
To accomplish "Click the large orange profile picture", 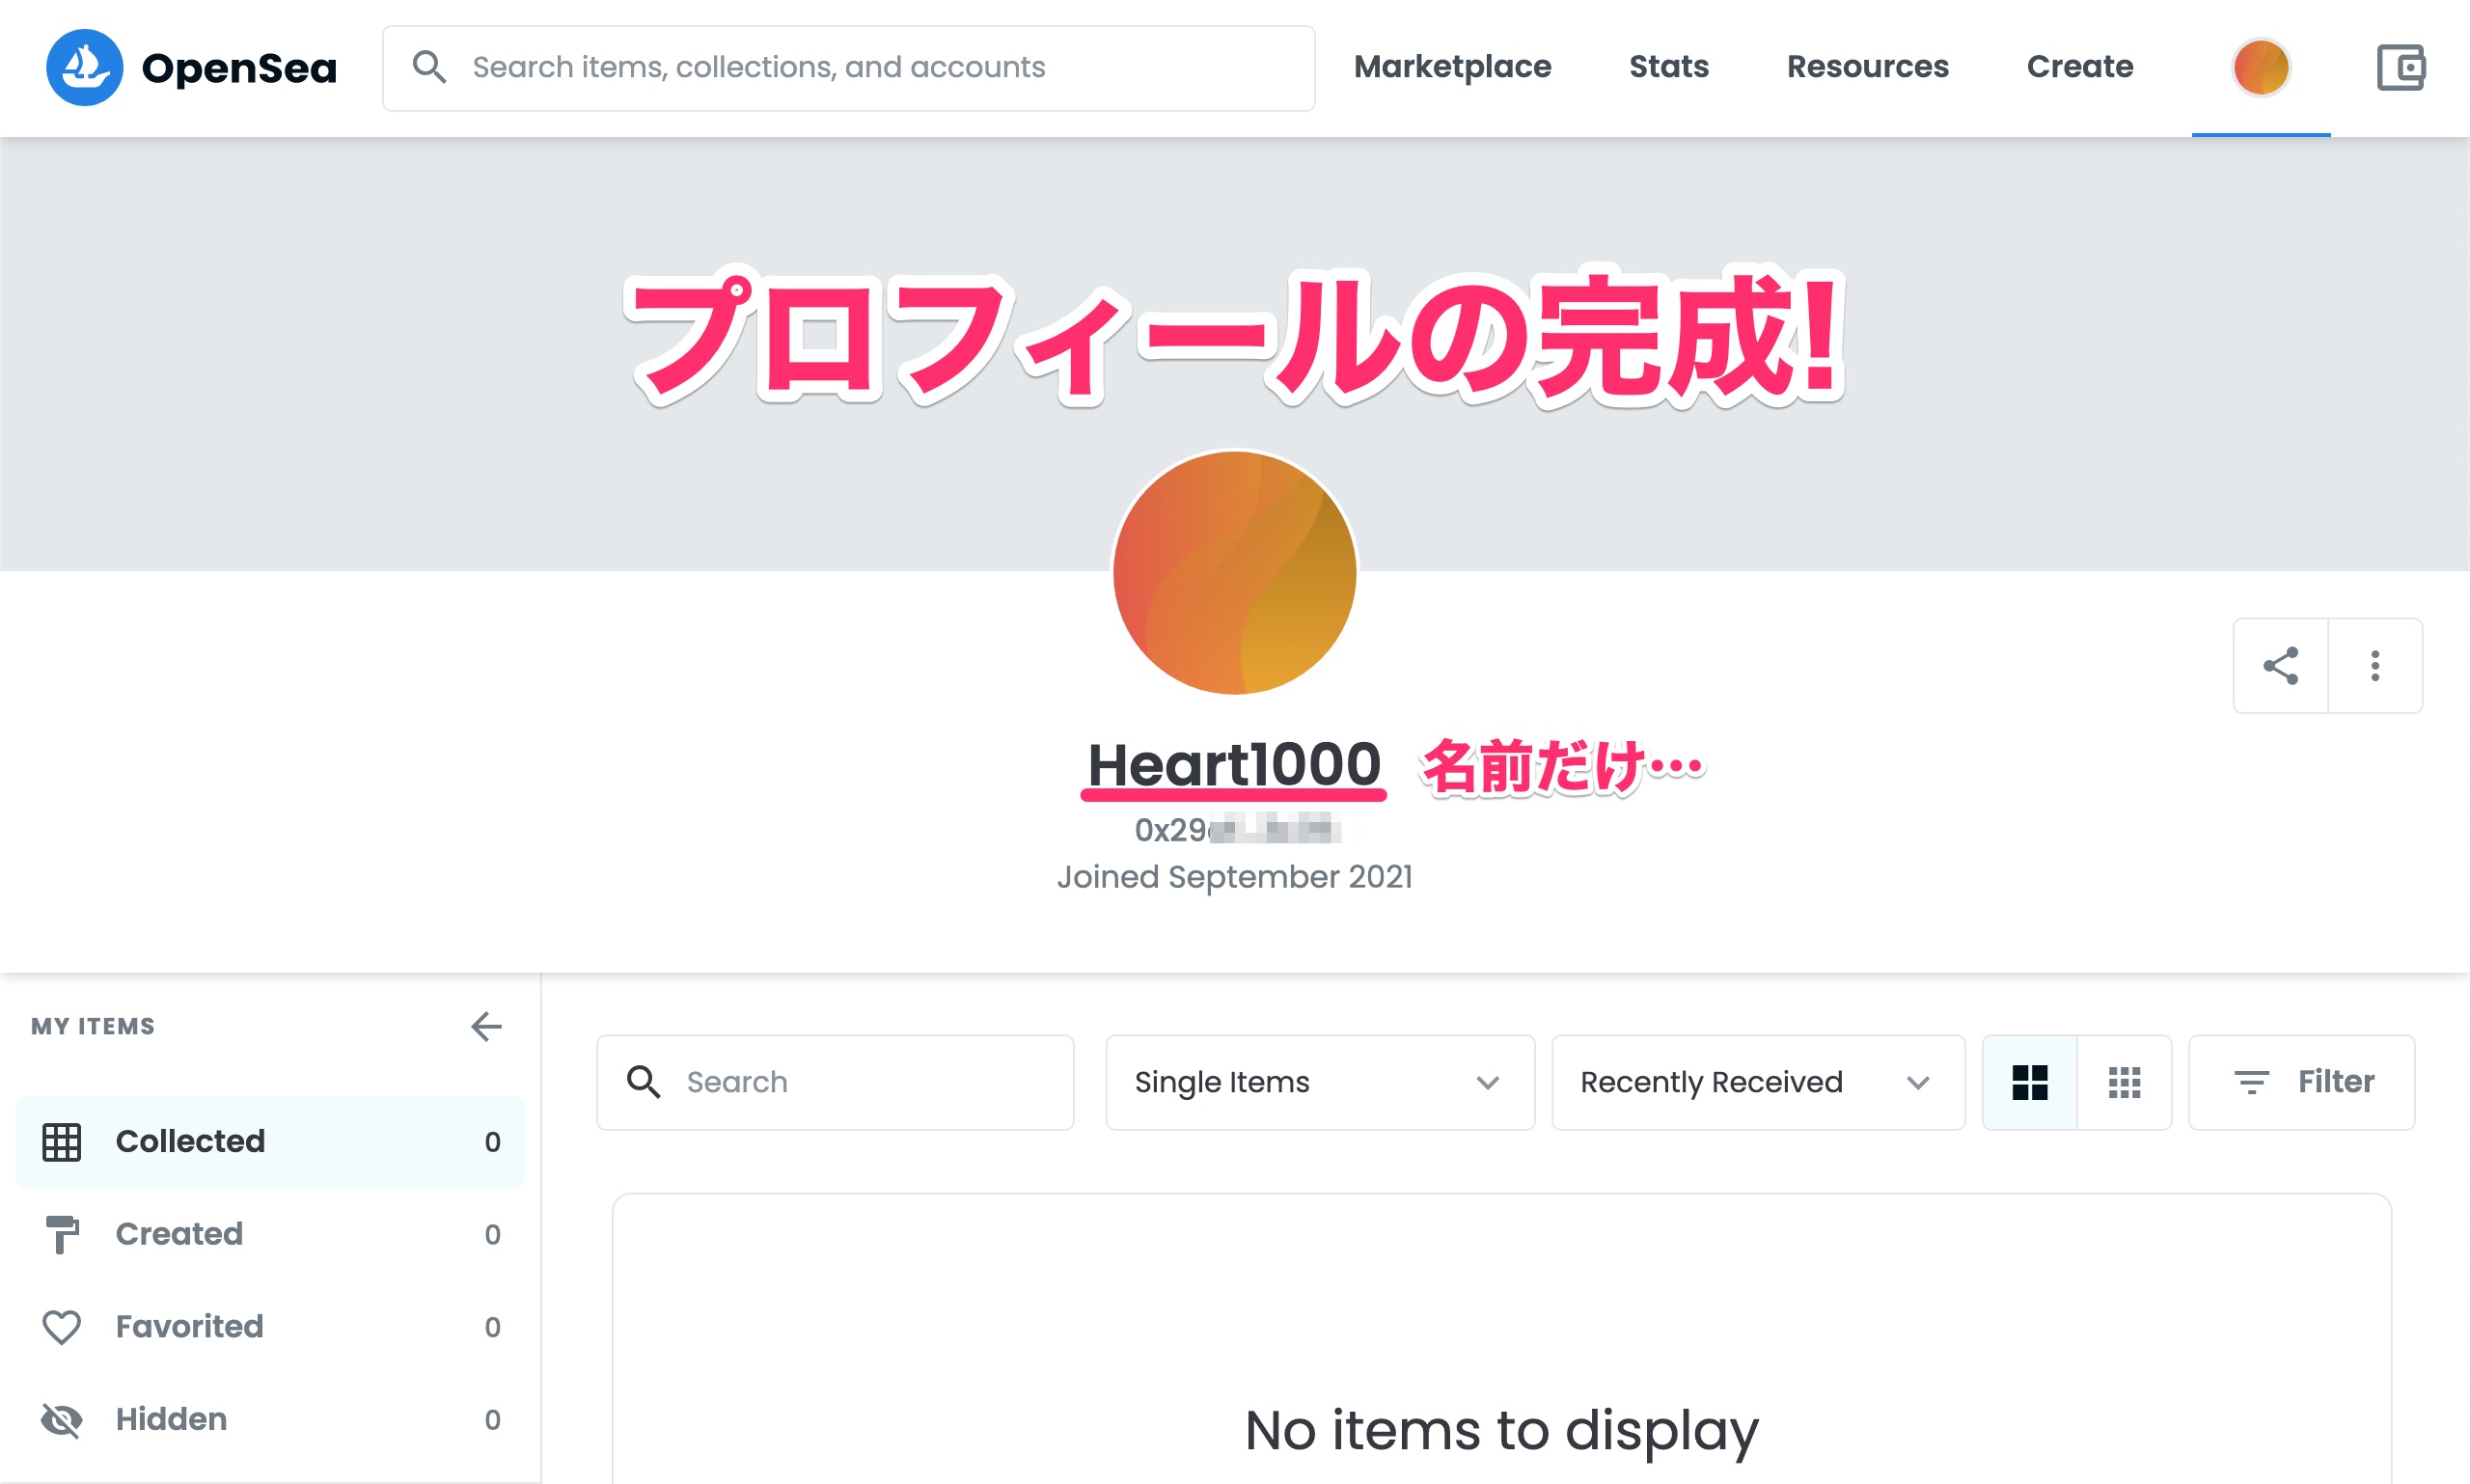I will click(x=1234, y=572).
